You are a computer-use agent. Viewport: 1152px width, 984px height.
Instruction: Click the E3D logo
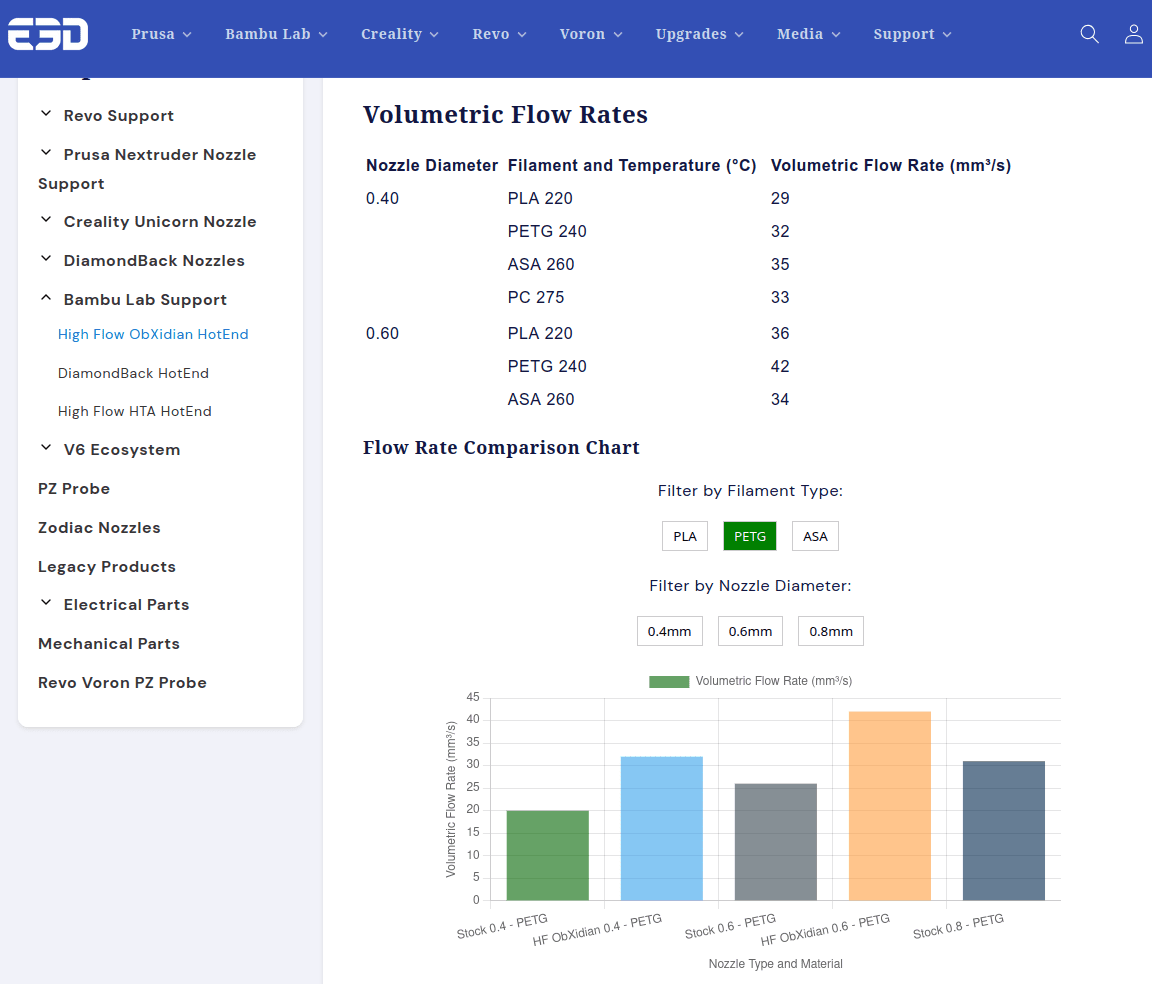48,34
